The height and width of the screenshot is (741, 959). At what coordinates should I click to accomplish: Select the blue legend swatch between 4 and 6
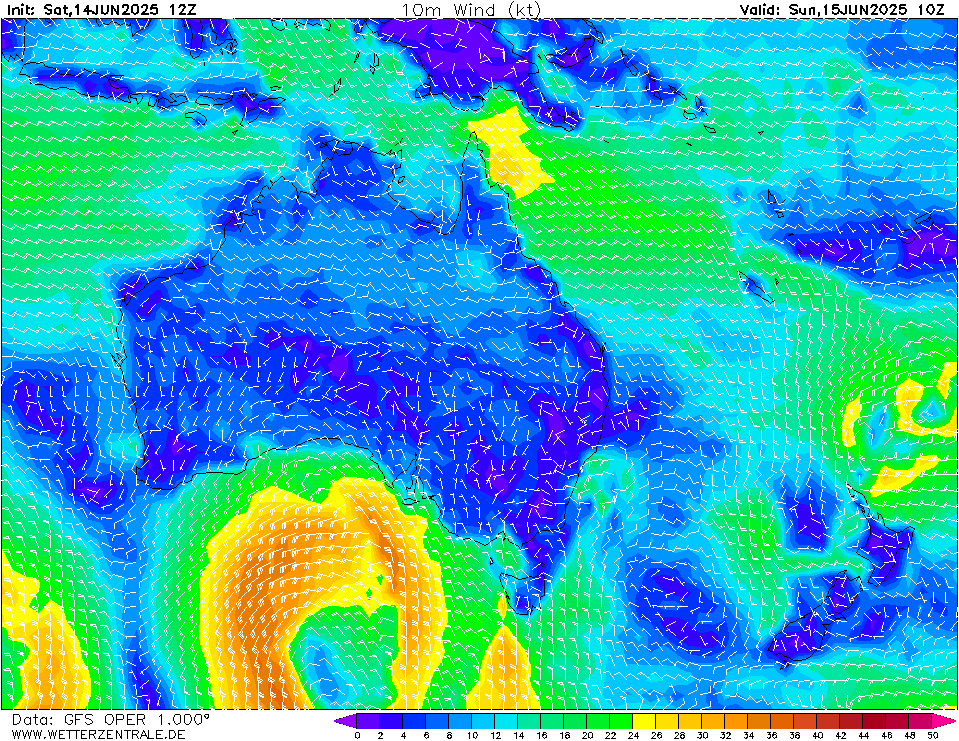[x=414, y=721]
